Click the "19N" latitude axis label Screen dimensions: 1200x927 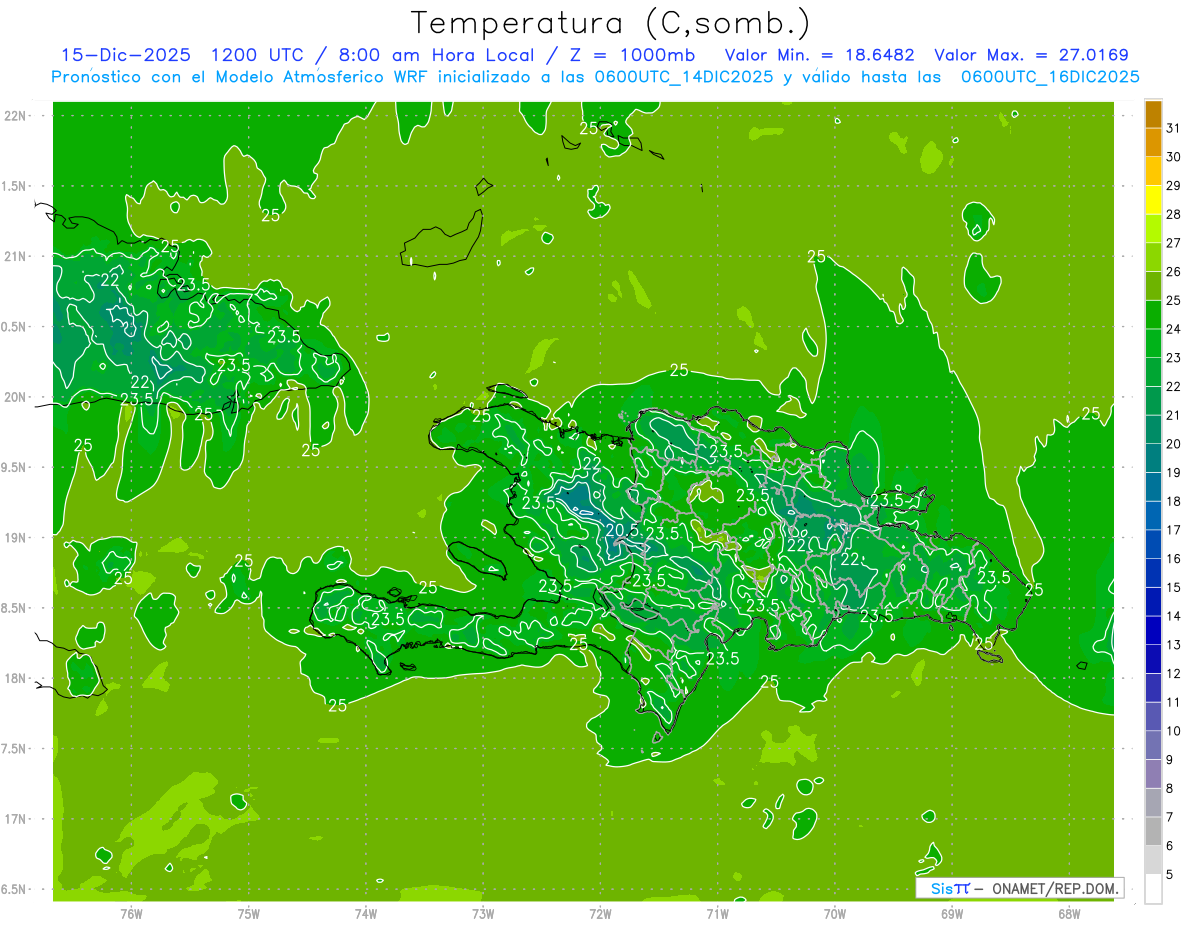coord(14,537)
